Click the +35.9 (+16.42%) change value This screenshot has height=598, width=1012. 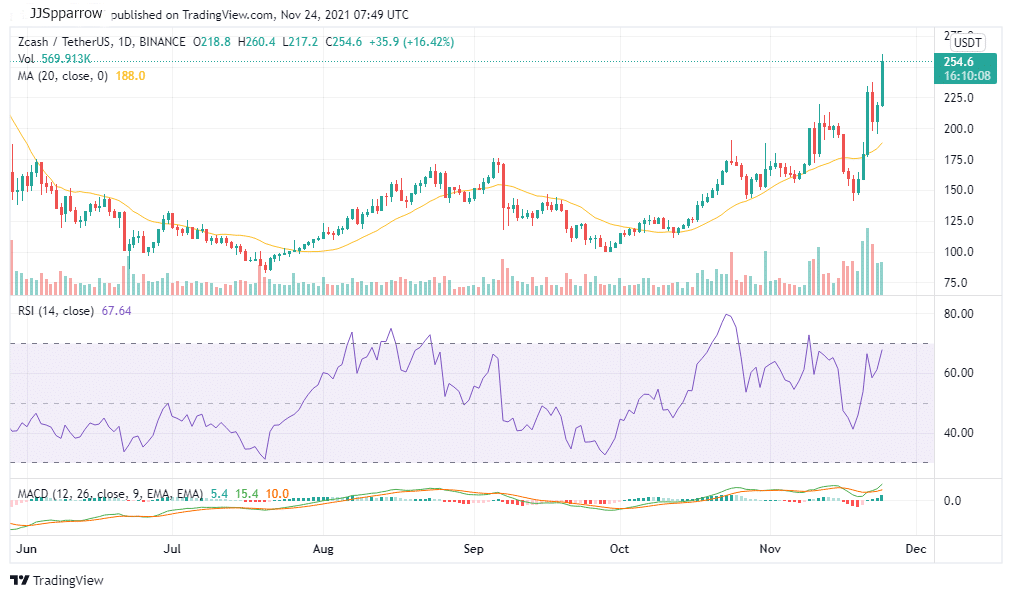[412, 42]
